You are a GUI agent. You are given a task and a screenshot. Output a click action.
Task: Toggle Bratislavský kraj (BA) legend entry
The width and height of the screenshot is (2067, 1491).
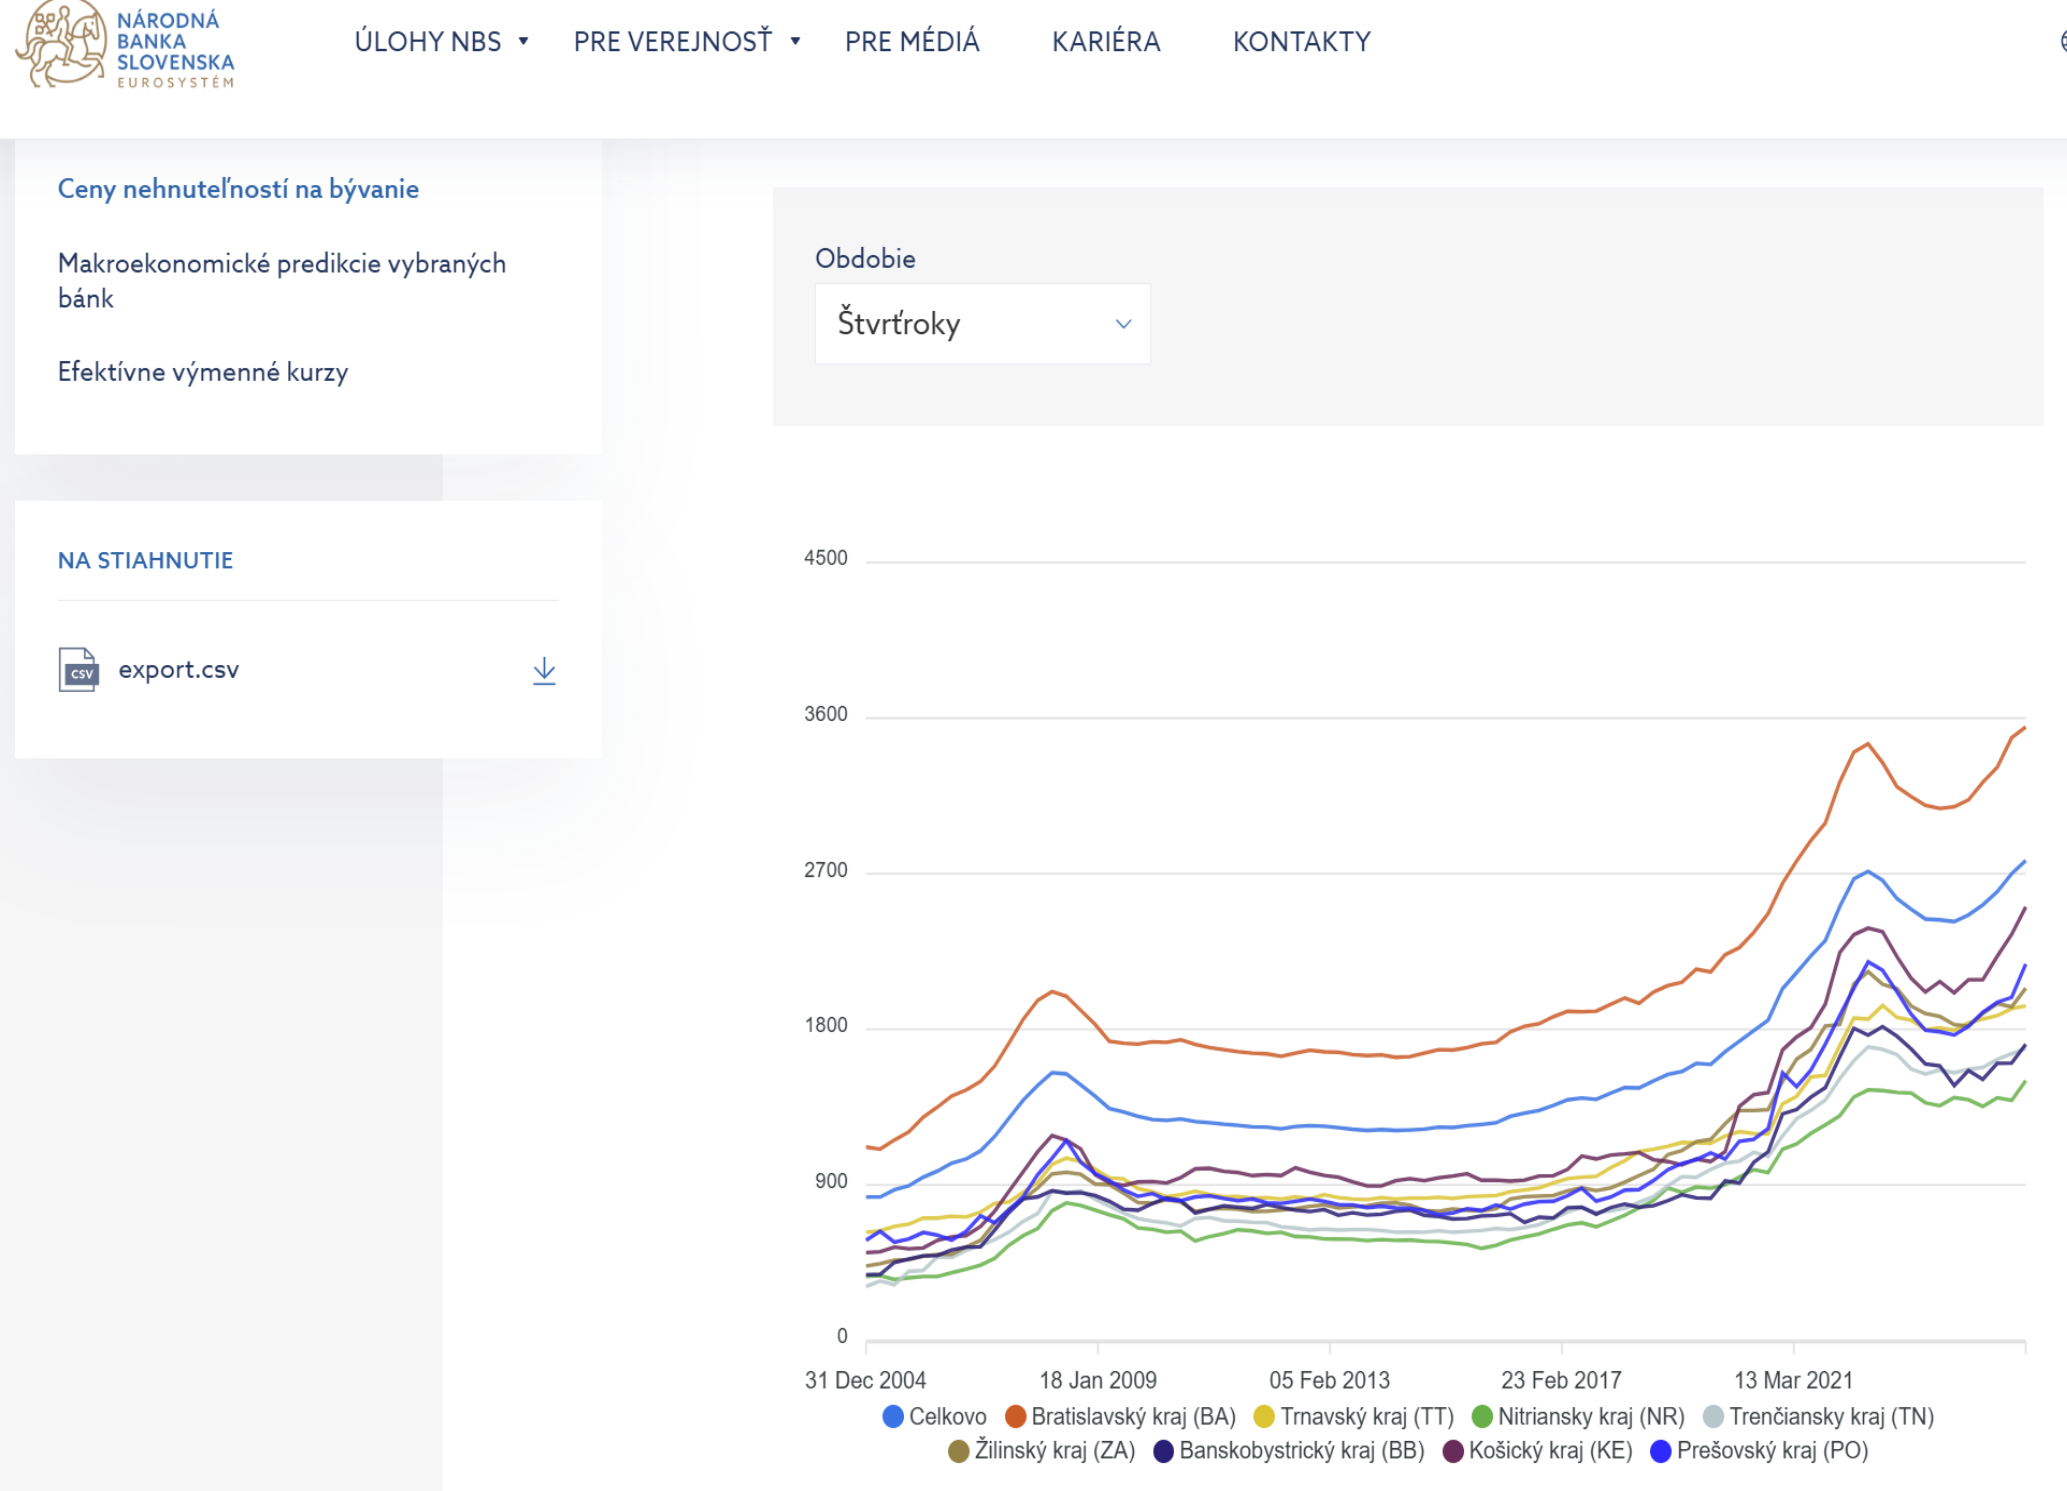[1120, 1416]
